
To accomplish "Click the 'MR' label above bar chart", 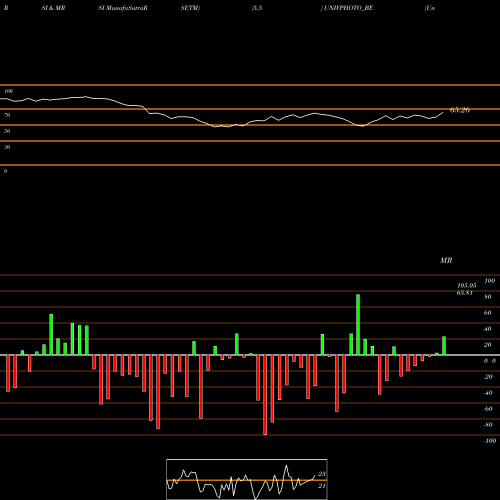I will (446, 260).
